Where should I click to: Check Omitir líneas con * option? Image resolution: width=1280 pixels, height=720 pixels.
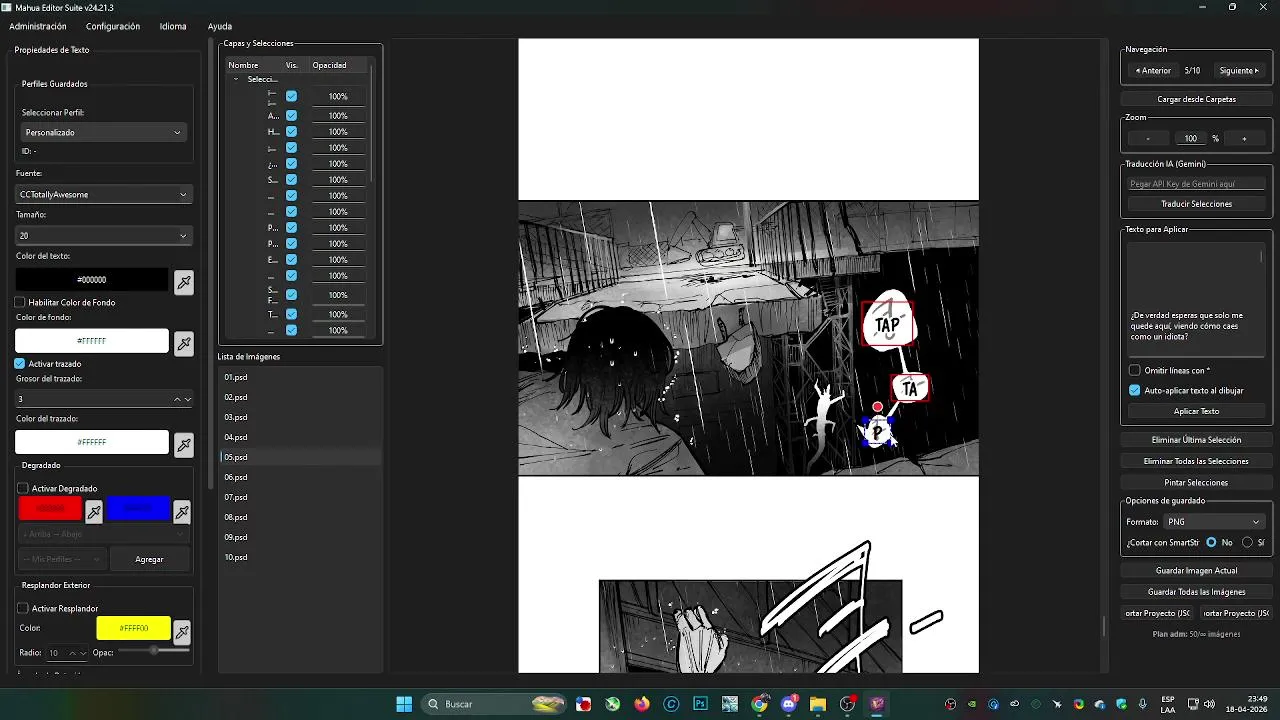1135,370
